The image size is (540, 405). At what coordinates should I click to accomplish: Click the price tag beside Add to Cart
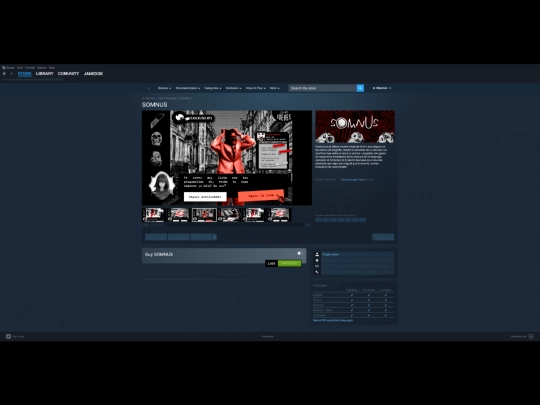[271, 263]
